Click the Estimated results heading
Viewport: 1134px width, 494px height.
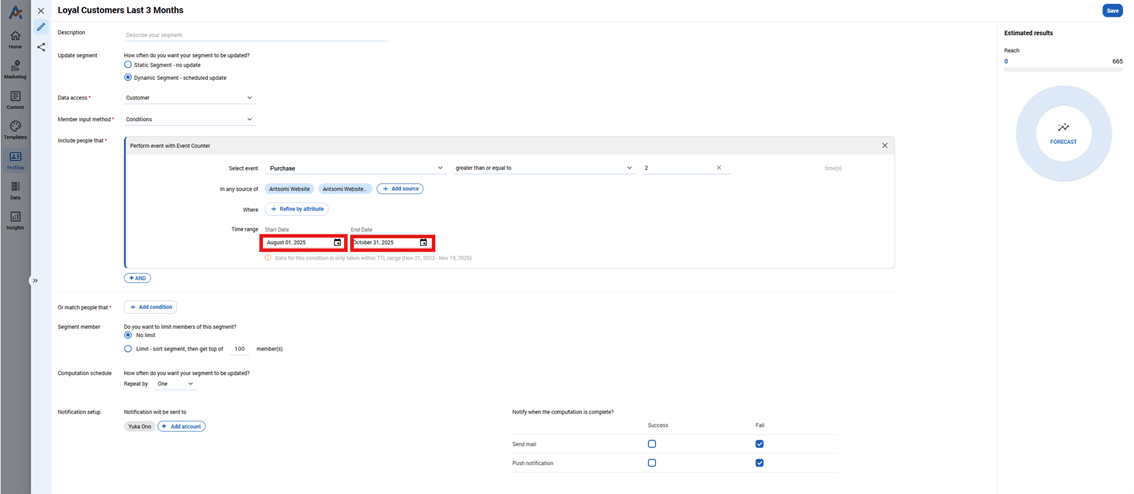pyautogui.click(x=1028, y=33)
